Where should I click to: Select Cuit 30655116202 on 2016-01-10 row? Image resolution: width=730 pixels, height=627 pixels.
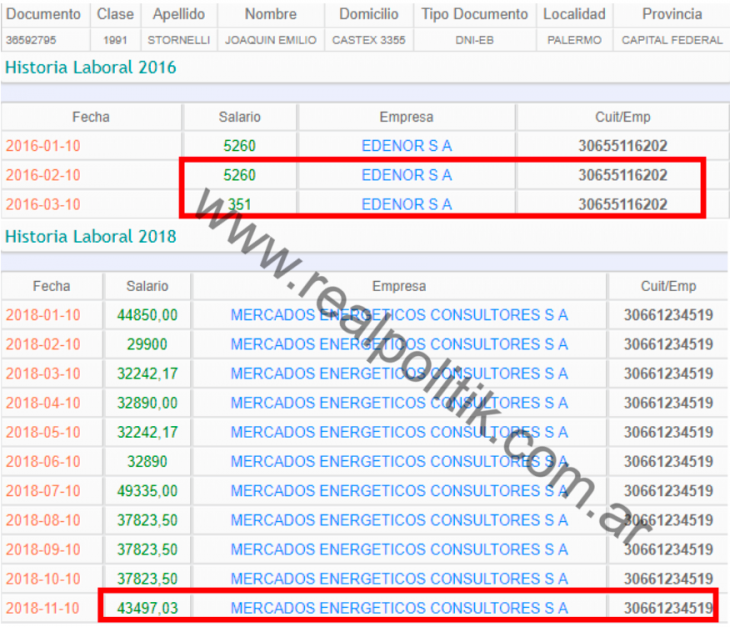pyautogui.click(x=622, y=146)
